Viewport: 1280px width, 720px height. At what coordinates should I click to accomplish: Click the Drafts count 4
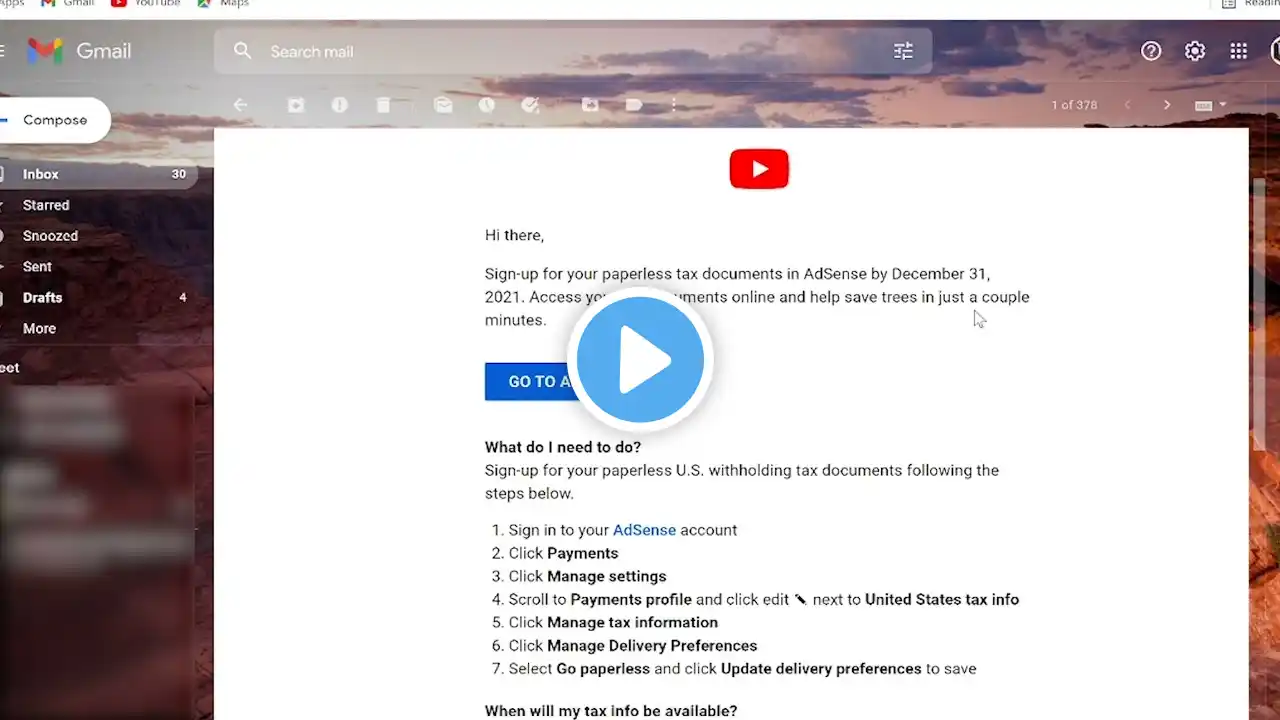click(x=182, y=298)
